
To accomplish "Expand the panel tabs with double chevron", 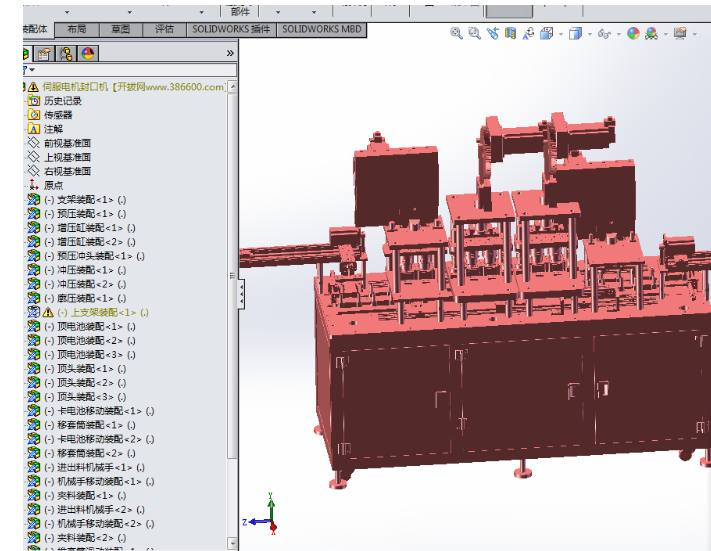I will 230,53.
